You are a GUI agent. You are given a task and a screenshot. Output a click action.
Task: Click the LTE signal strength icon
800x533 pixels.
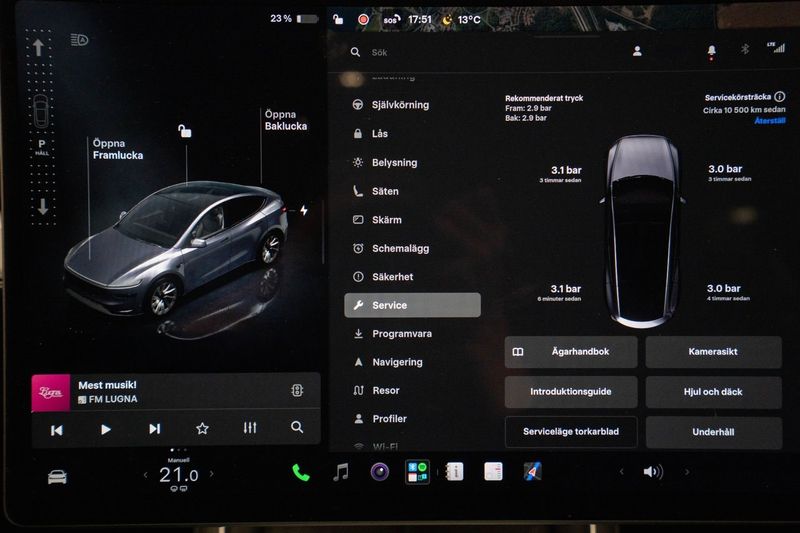(x=776, y=47)
